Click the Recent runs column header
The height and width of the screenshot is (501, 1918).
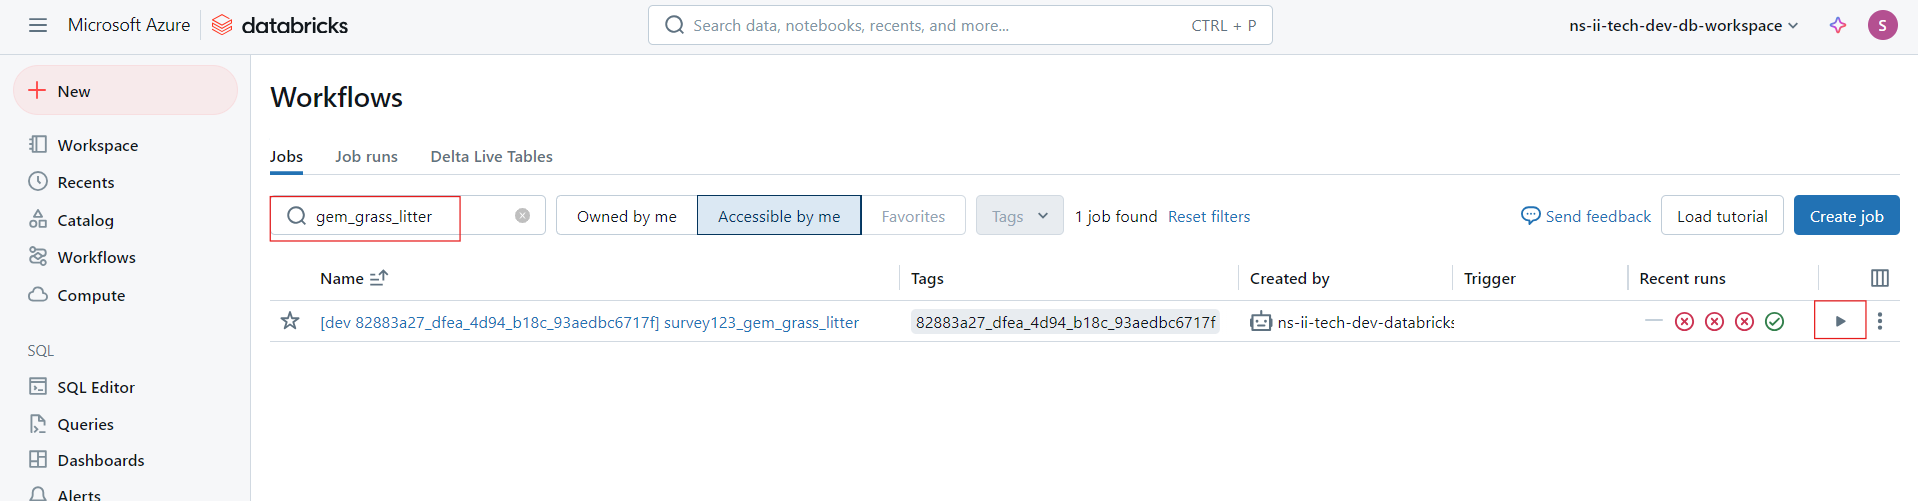tap(1682, 278)
